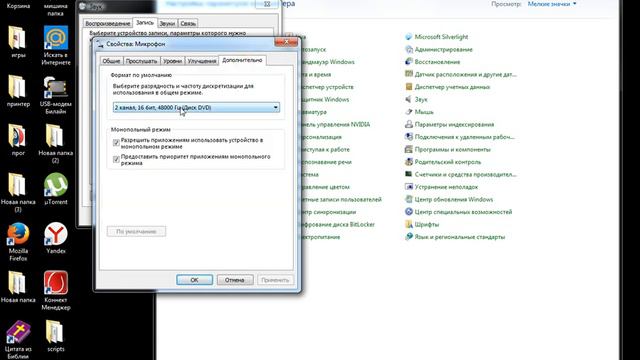The width and height of the screenshot is (640, 360).
Task: Open the Счетчики и средства производительности icon
Action: pyautogui.click(x=409, y=174)
